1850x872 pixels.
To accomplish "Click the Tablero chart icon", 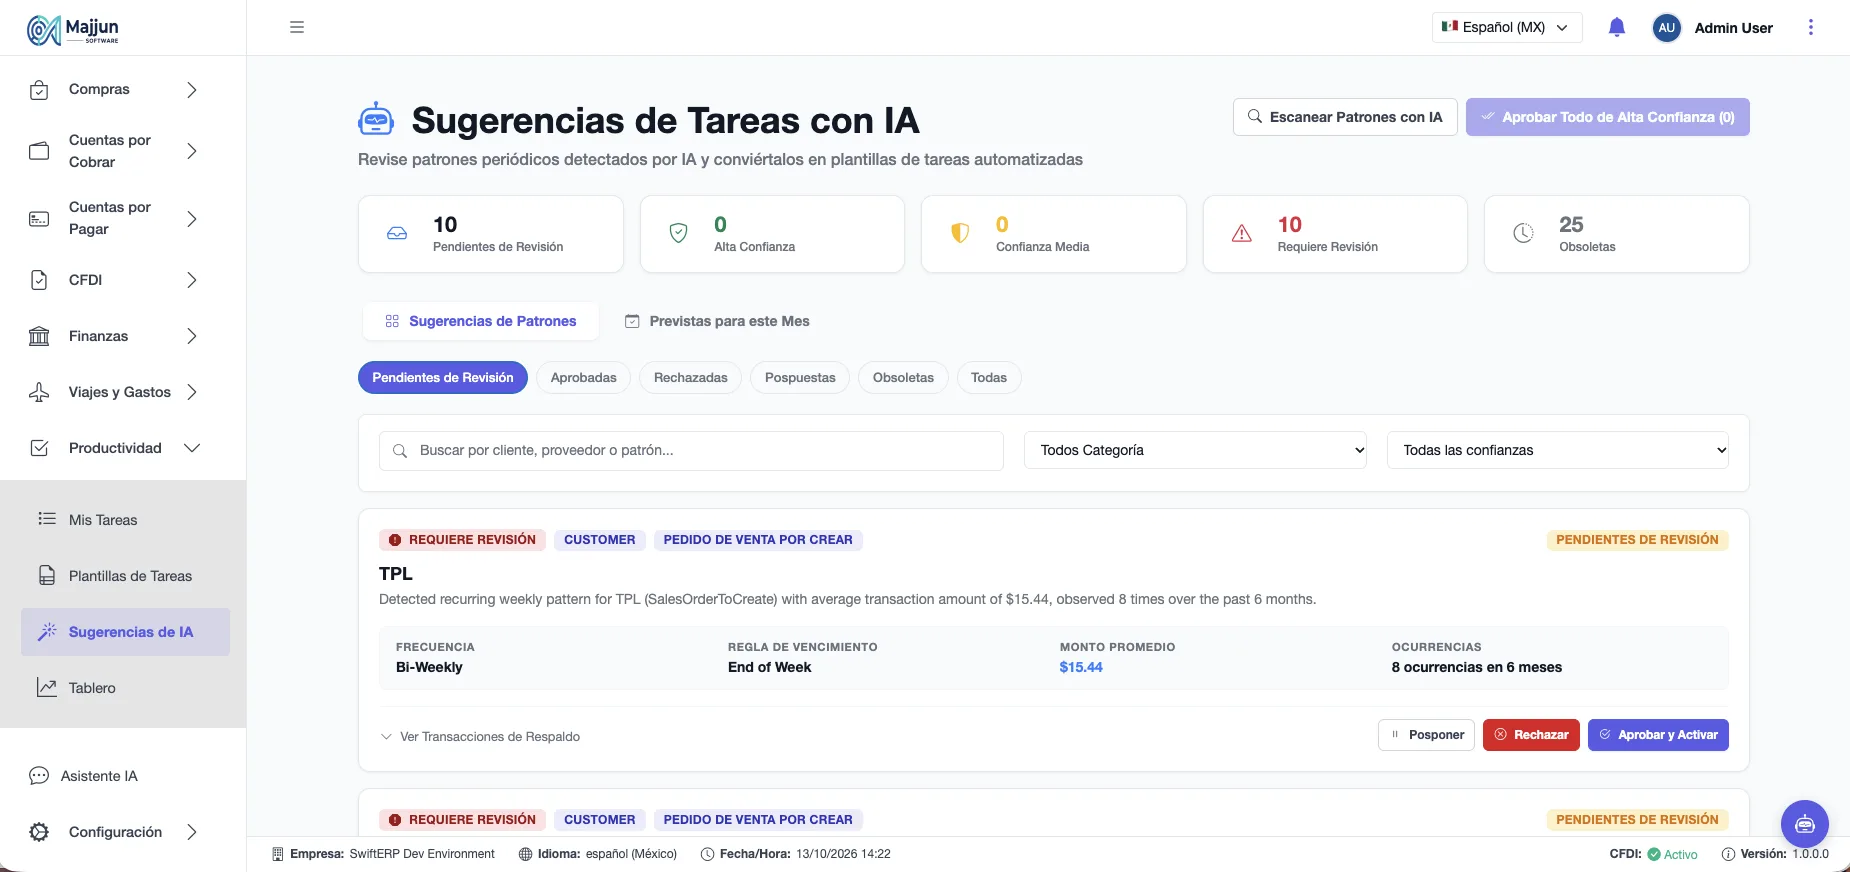I will (47, 688).
